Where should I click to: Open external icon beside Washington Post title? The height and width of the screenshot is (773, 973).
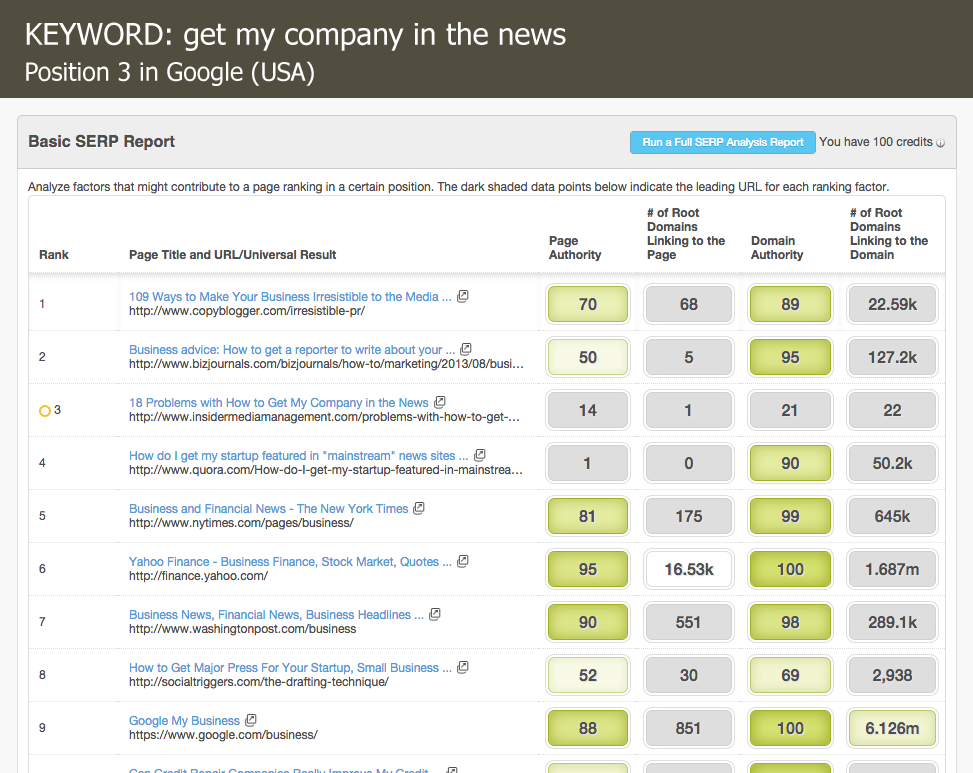point(434,614)
